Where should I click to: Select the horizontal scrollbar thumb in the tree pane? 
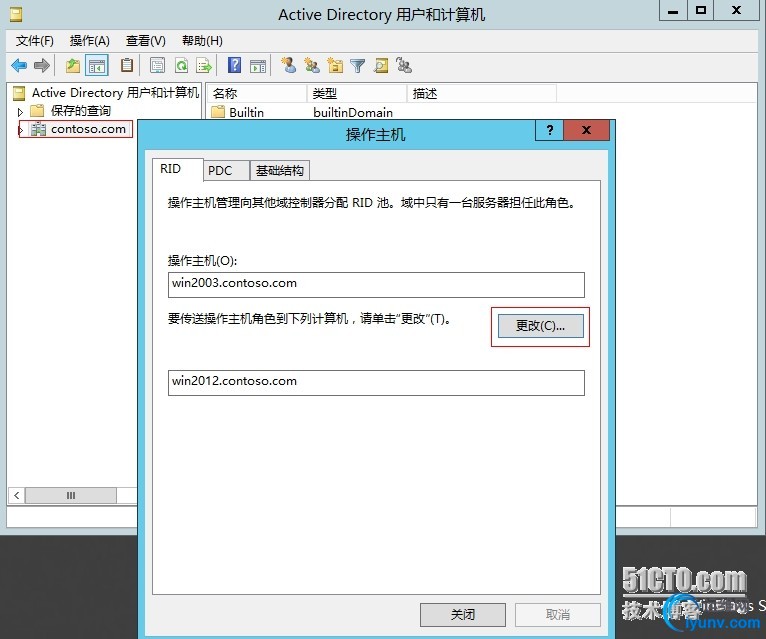pos(71,495)
